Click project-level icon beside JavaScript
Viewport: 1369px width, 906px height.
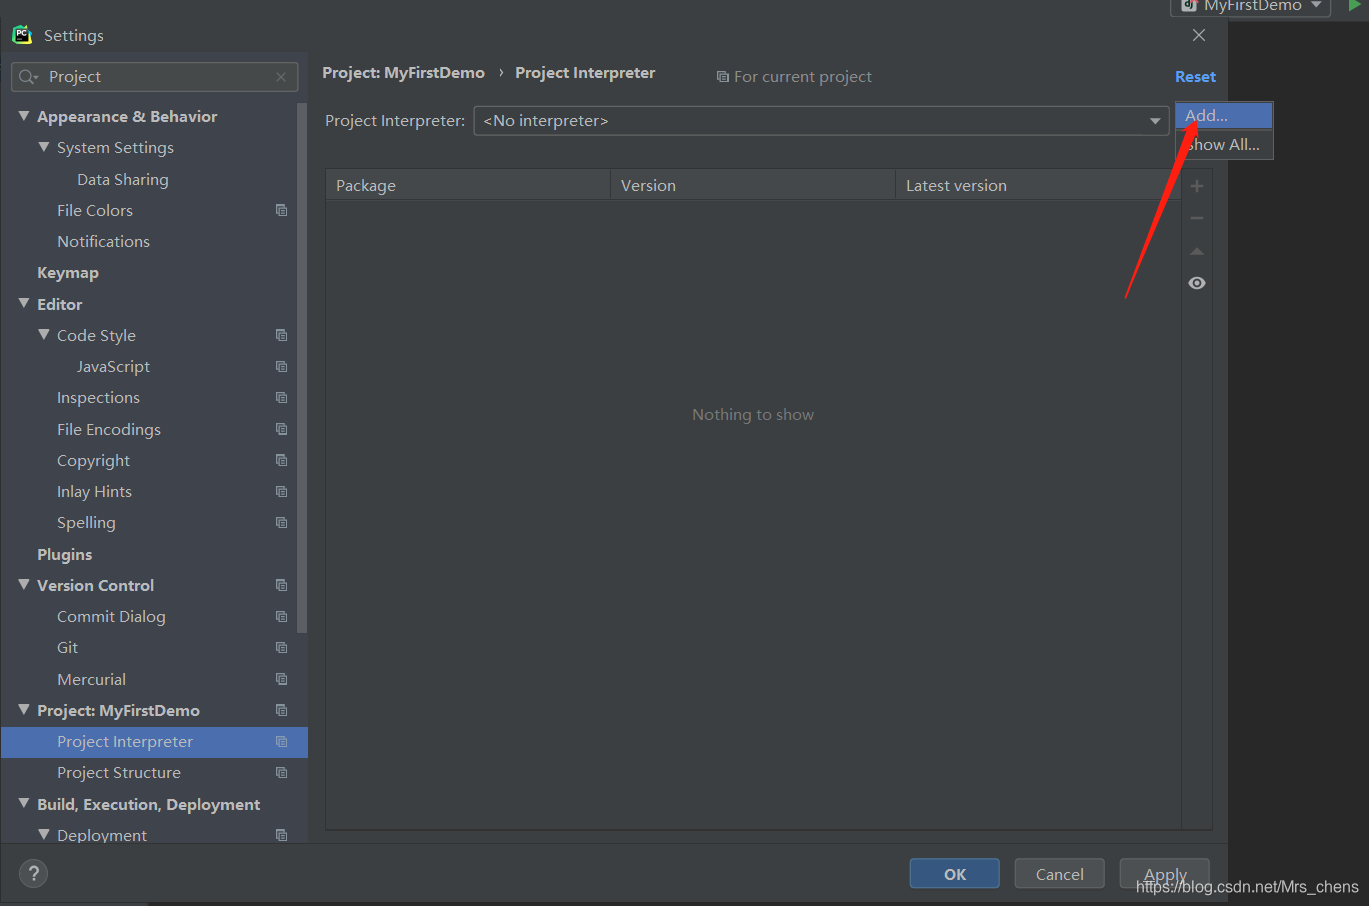pos(281,366)
